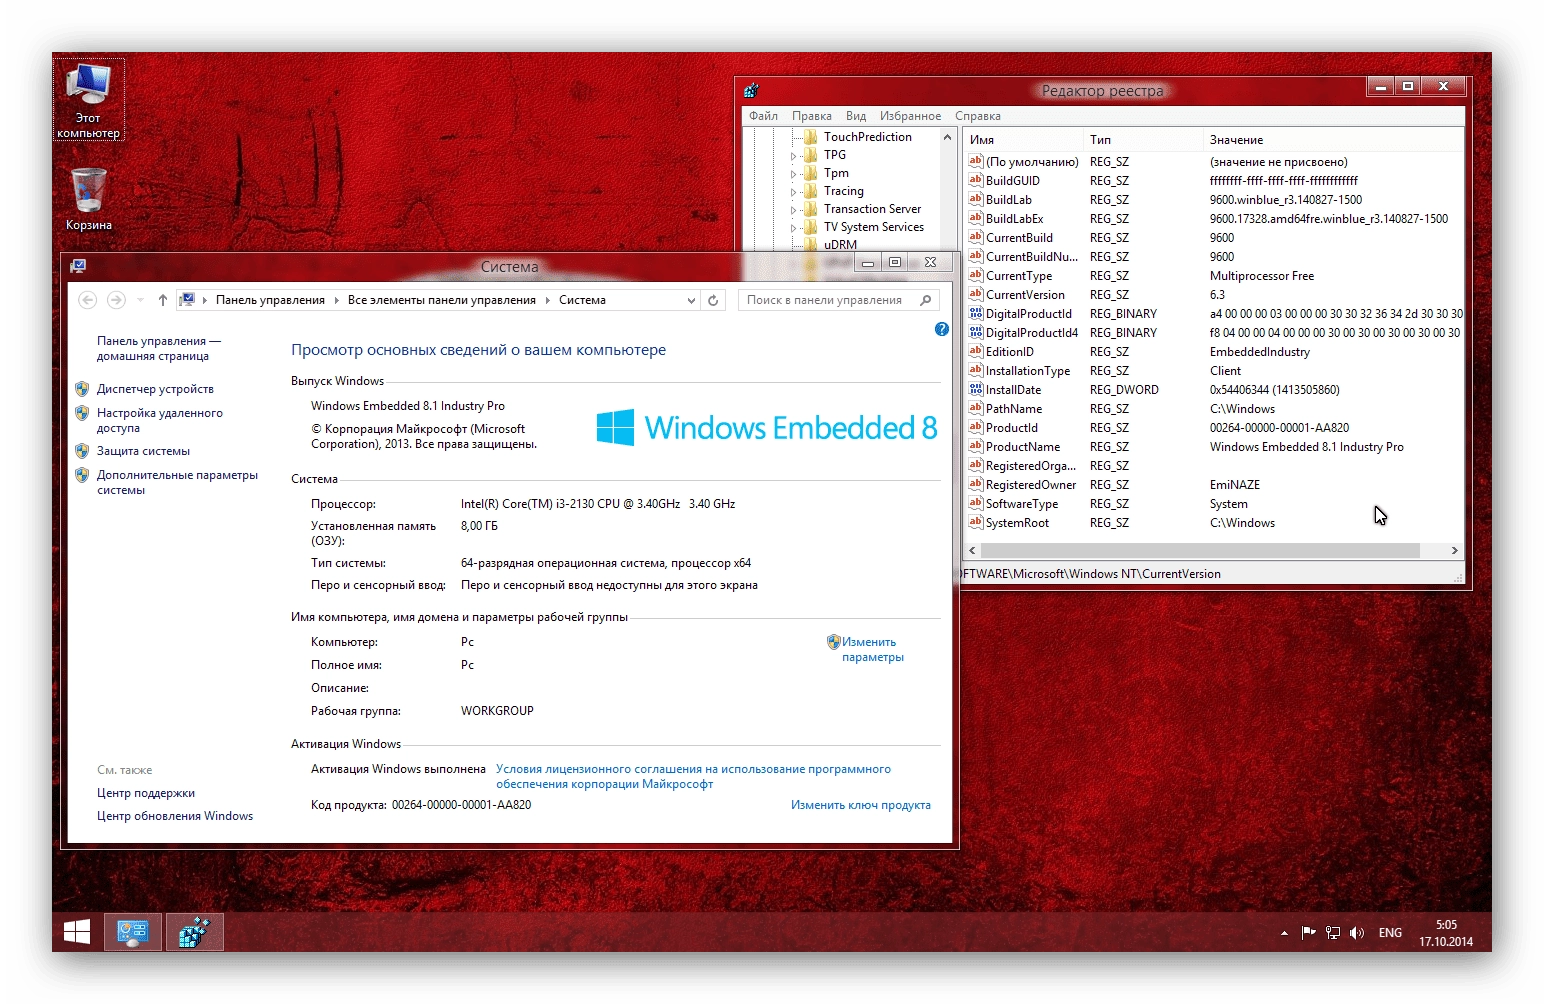Sort by the 'Тип' column header
Viewport: 1544px width, 1004px height.
1143,140
